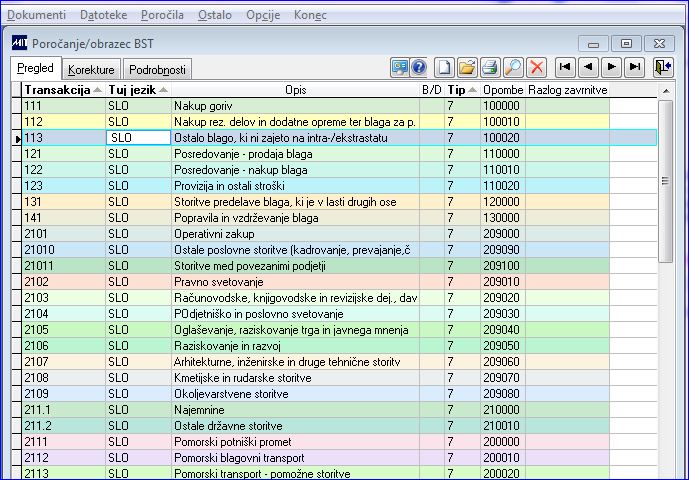
Task: Delete record using red X icon
Action: click(537, 68)
